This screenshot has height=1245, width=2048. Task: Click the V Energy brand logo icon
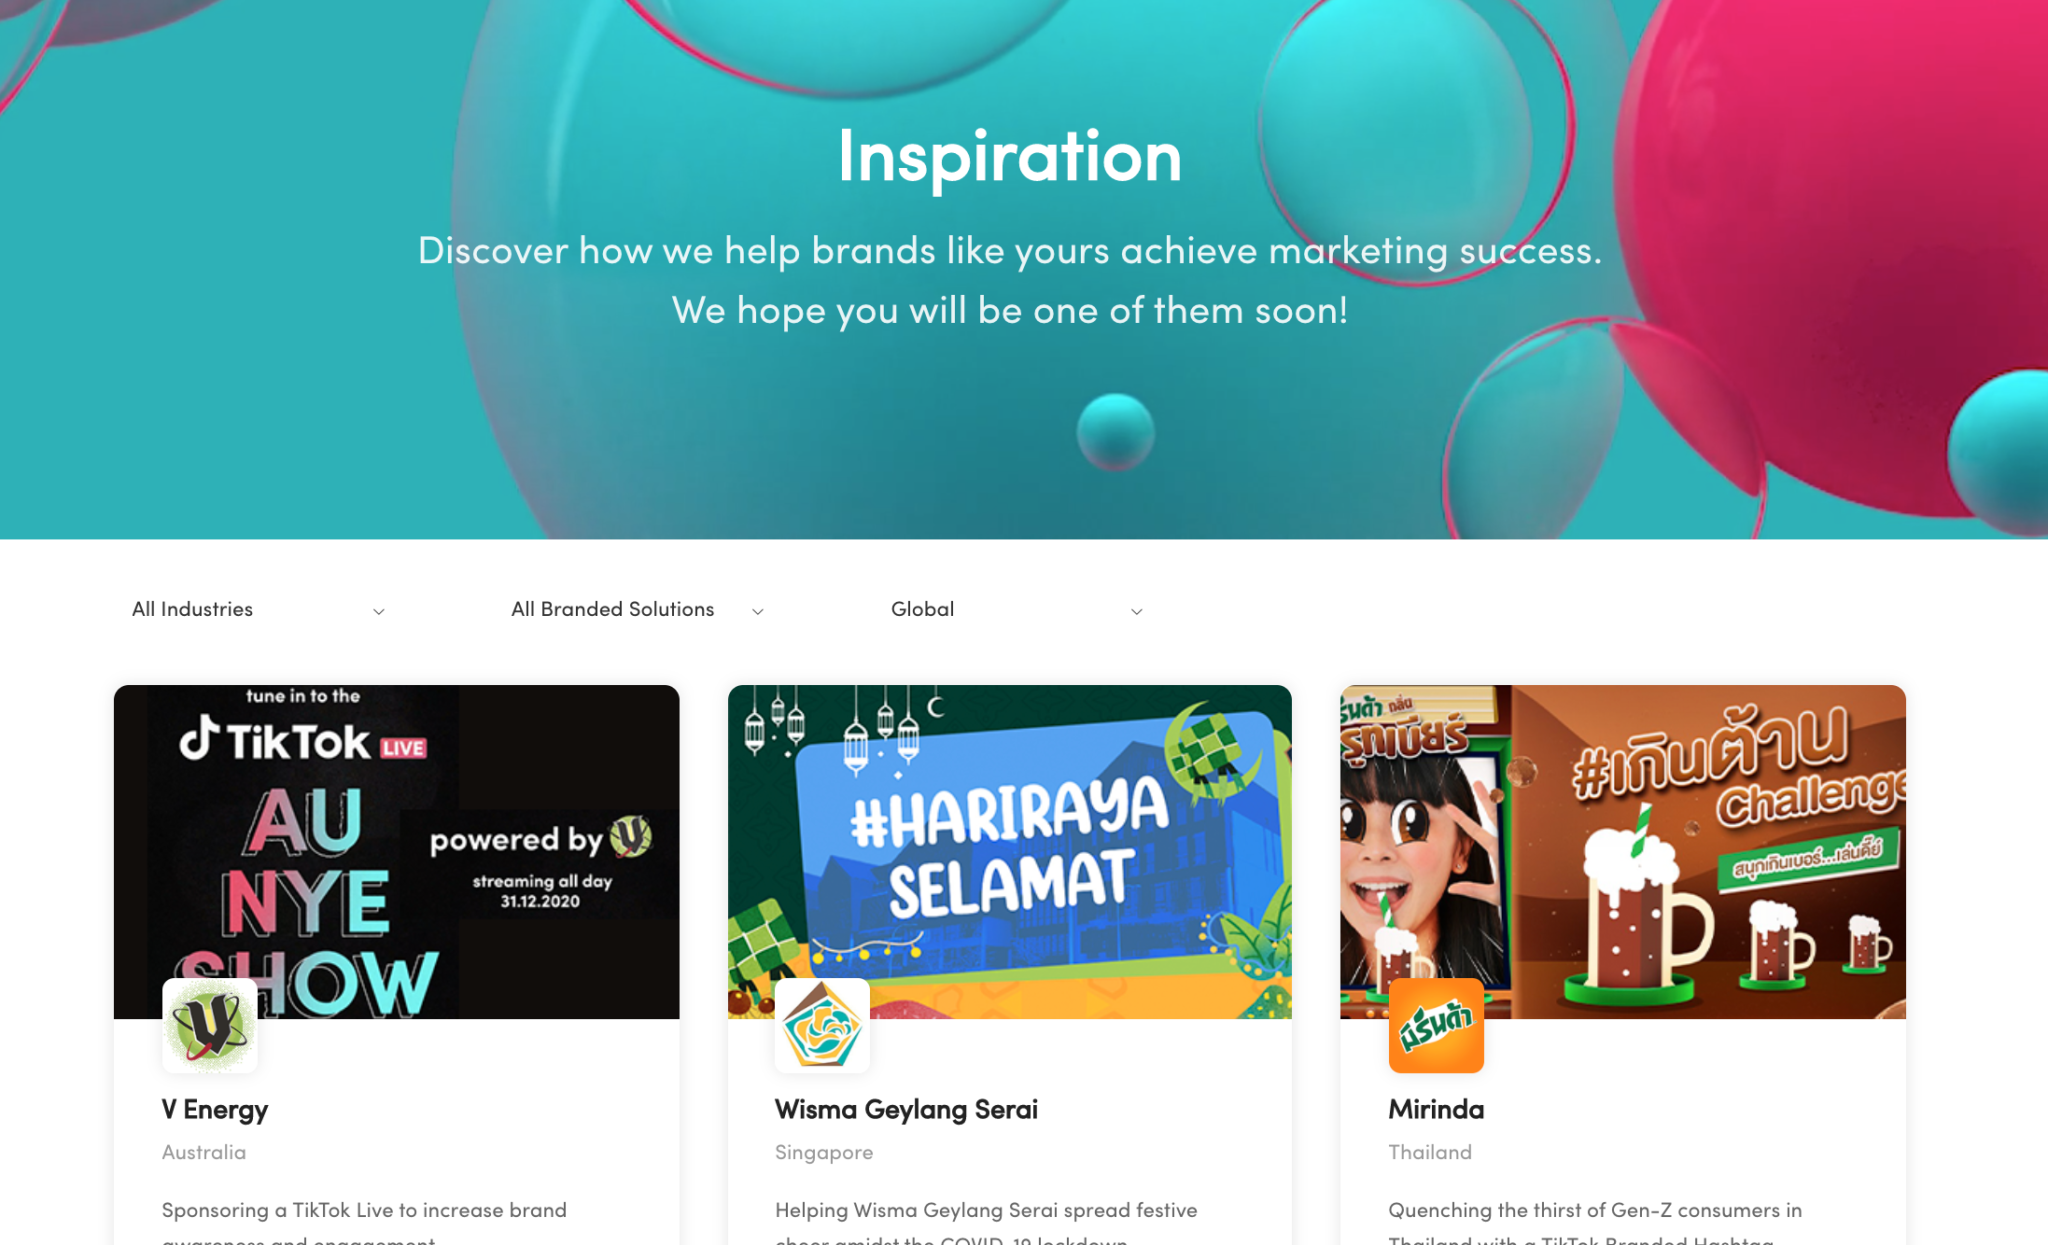click(210, 1026)
